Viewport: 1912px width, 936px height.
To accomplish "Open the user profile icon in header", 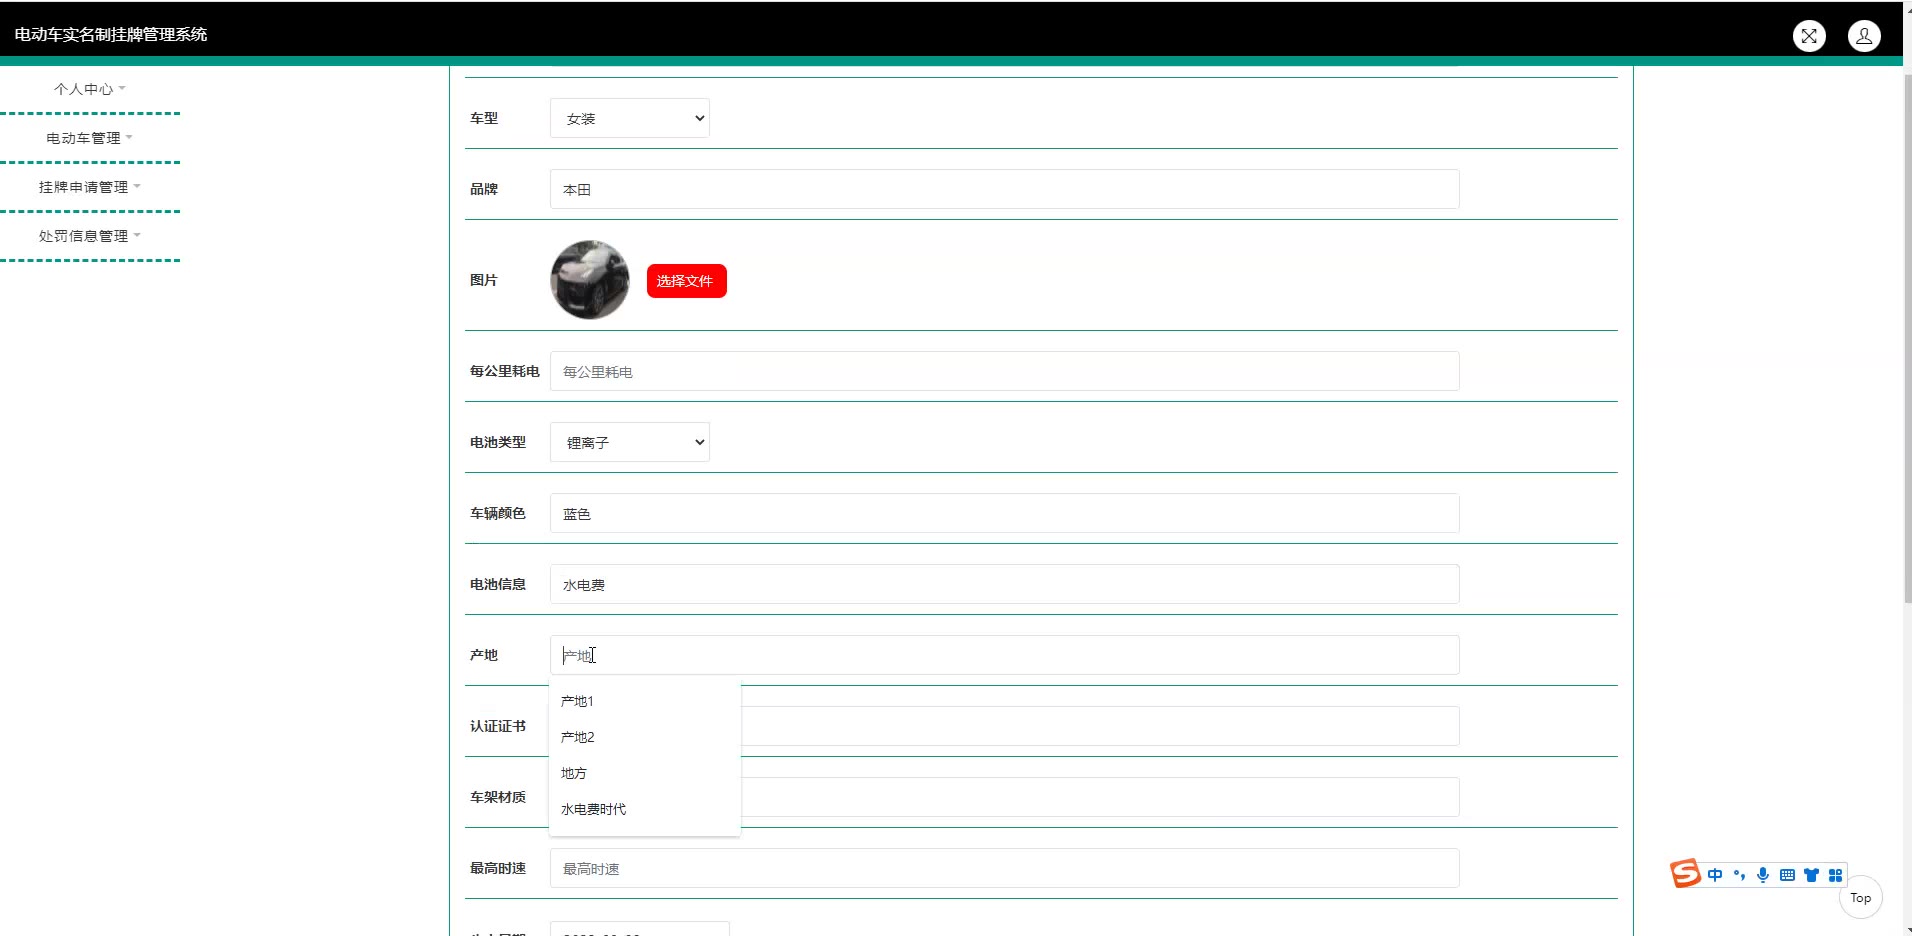I will point(1864,36).
